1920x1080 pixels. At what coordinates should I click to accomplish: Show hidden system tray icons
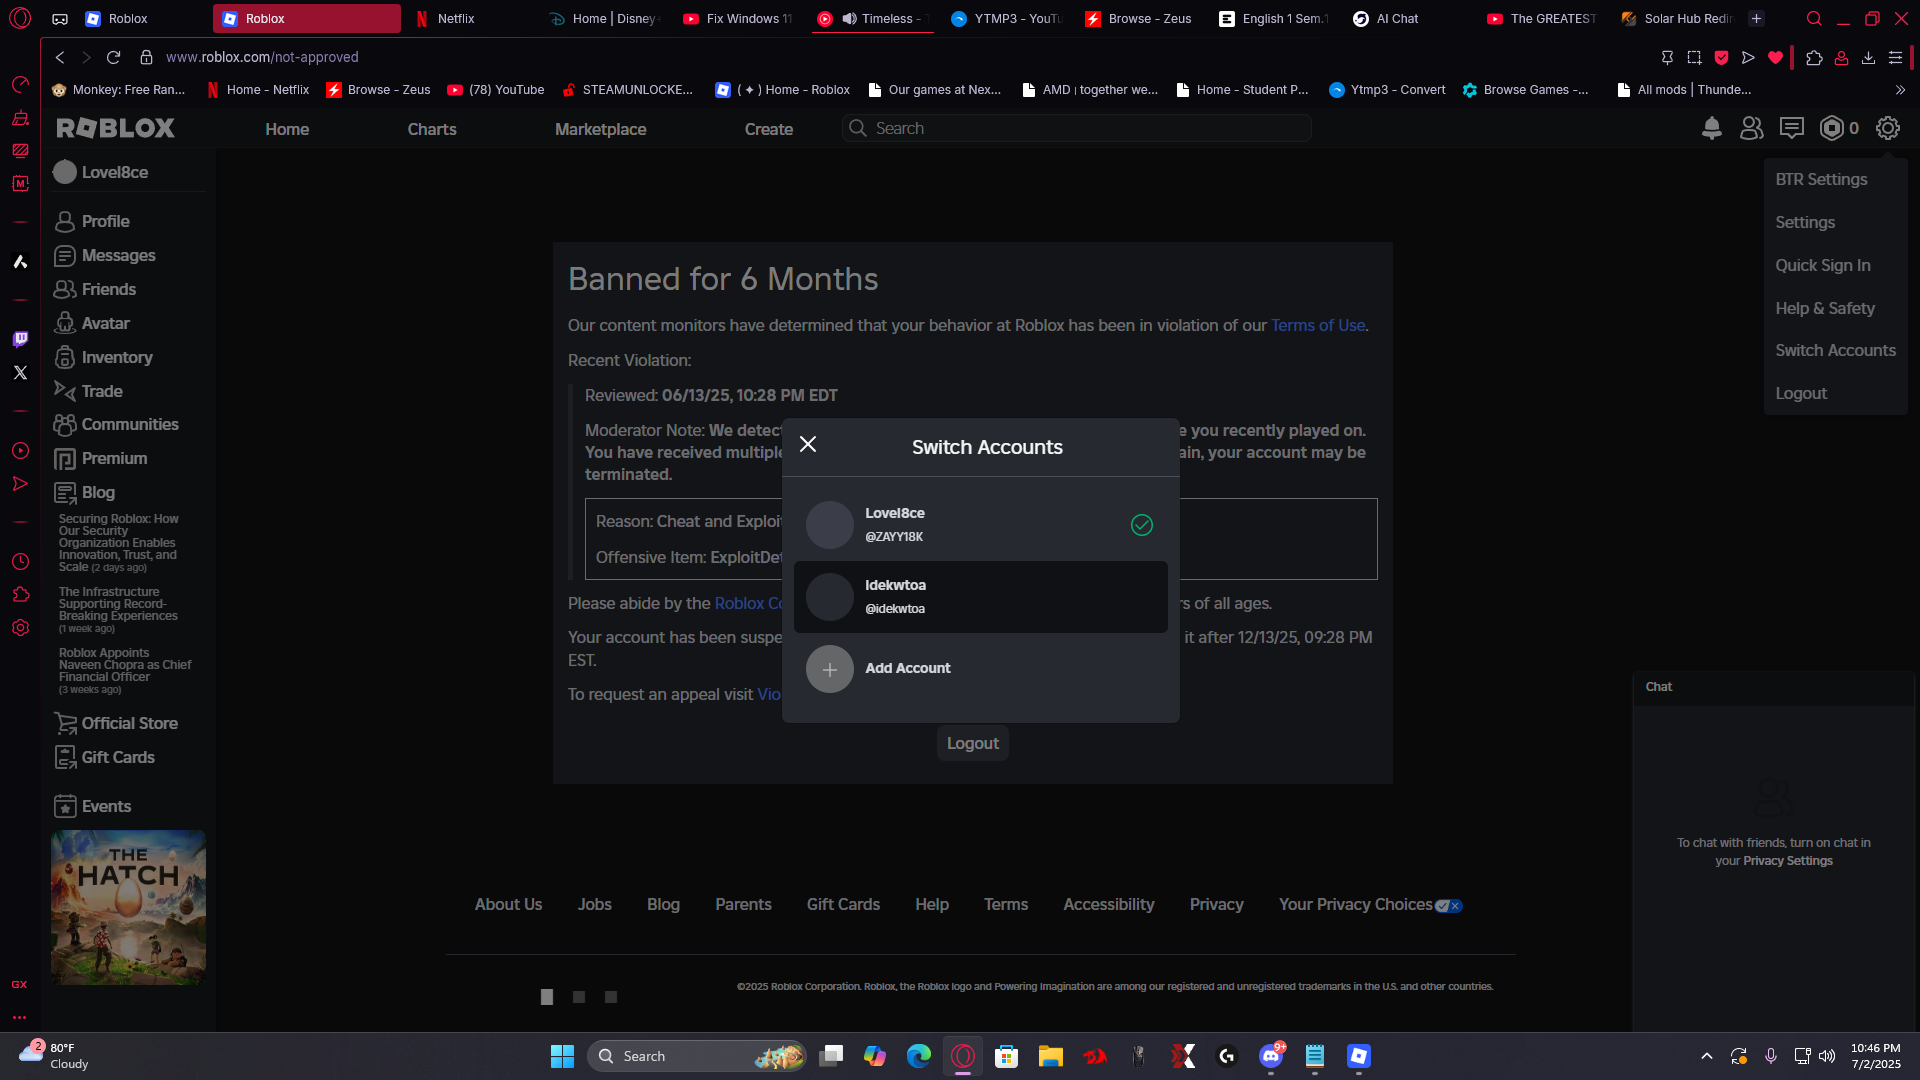pyautogui.click(x=1707, y=1056)
